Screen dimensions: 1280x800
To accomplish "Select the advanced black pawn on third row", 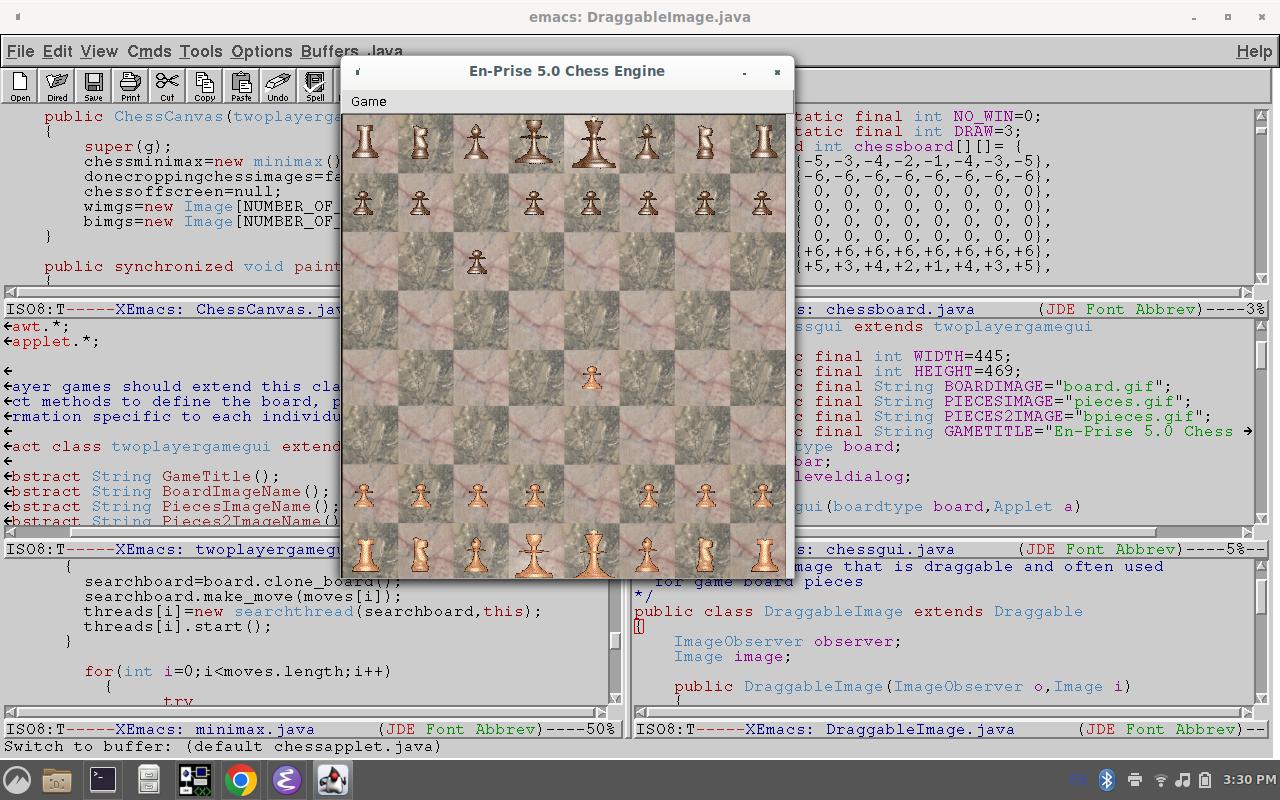I will (x=477, y=262).
